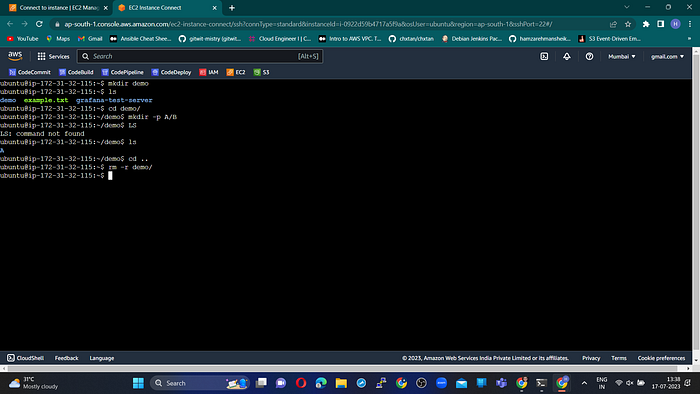
Task: Open the Chrome extensions puzzle icon
Action: pyautogui.click(x=646, y=24)
